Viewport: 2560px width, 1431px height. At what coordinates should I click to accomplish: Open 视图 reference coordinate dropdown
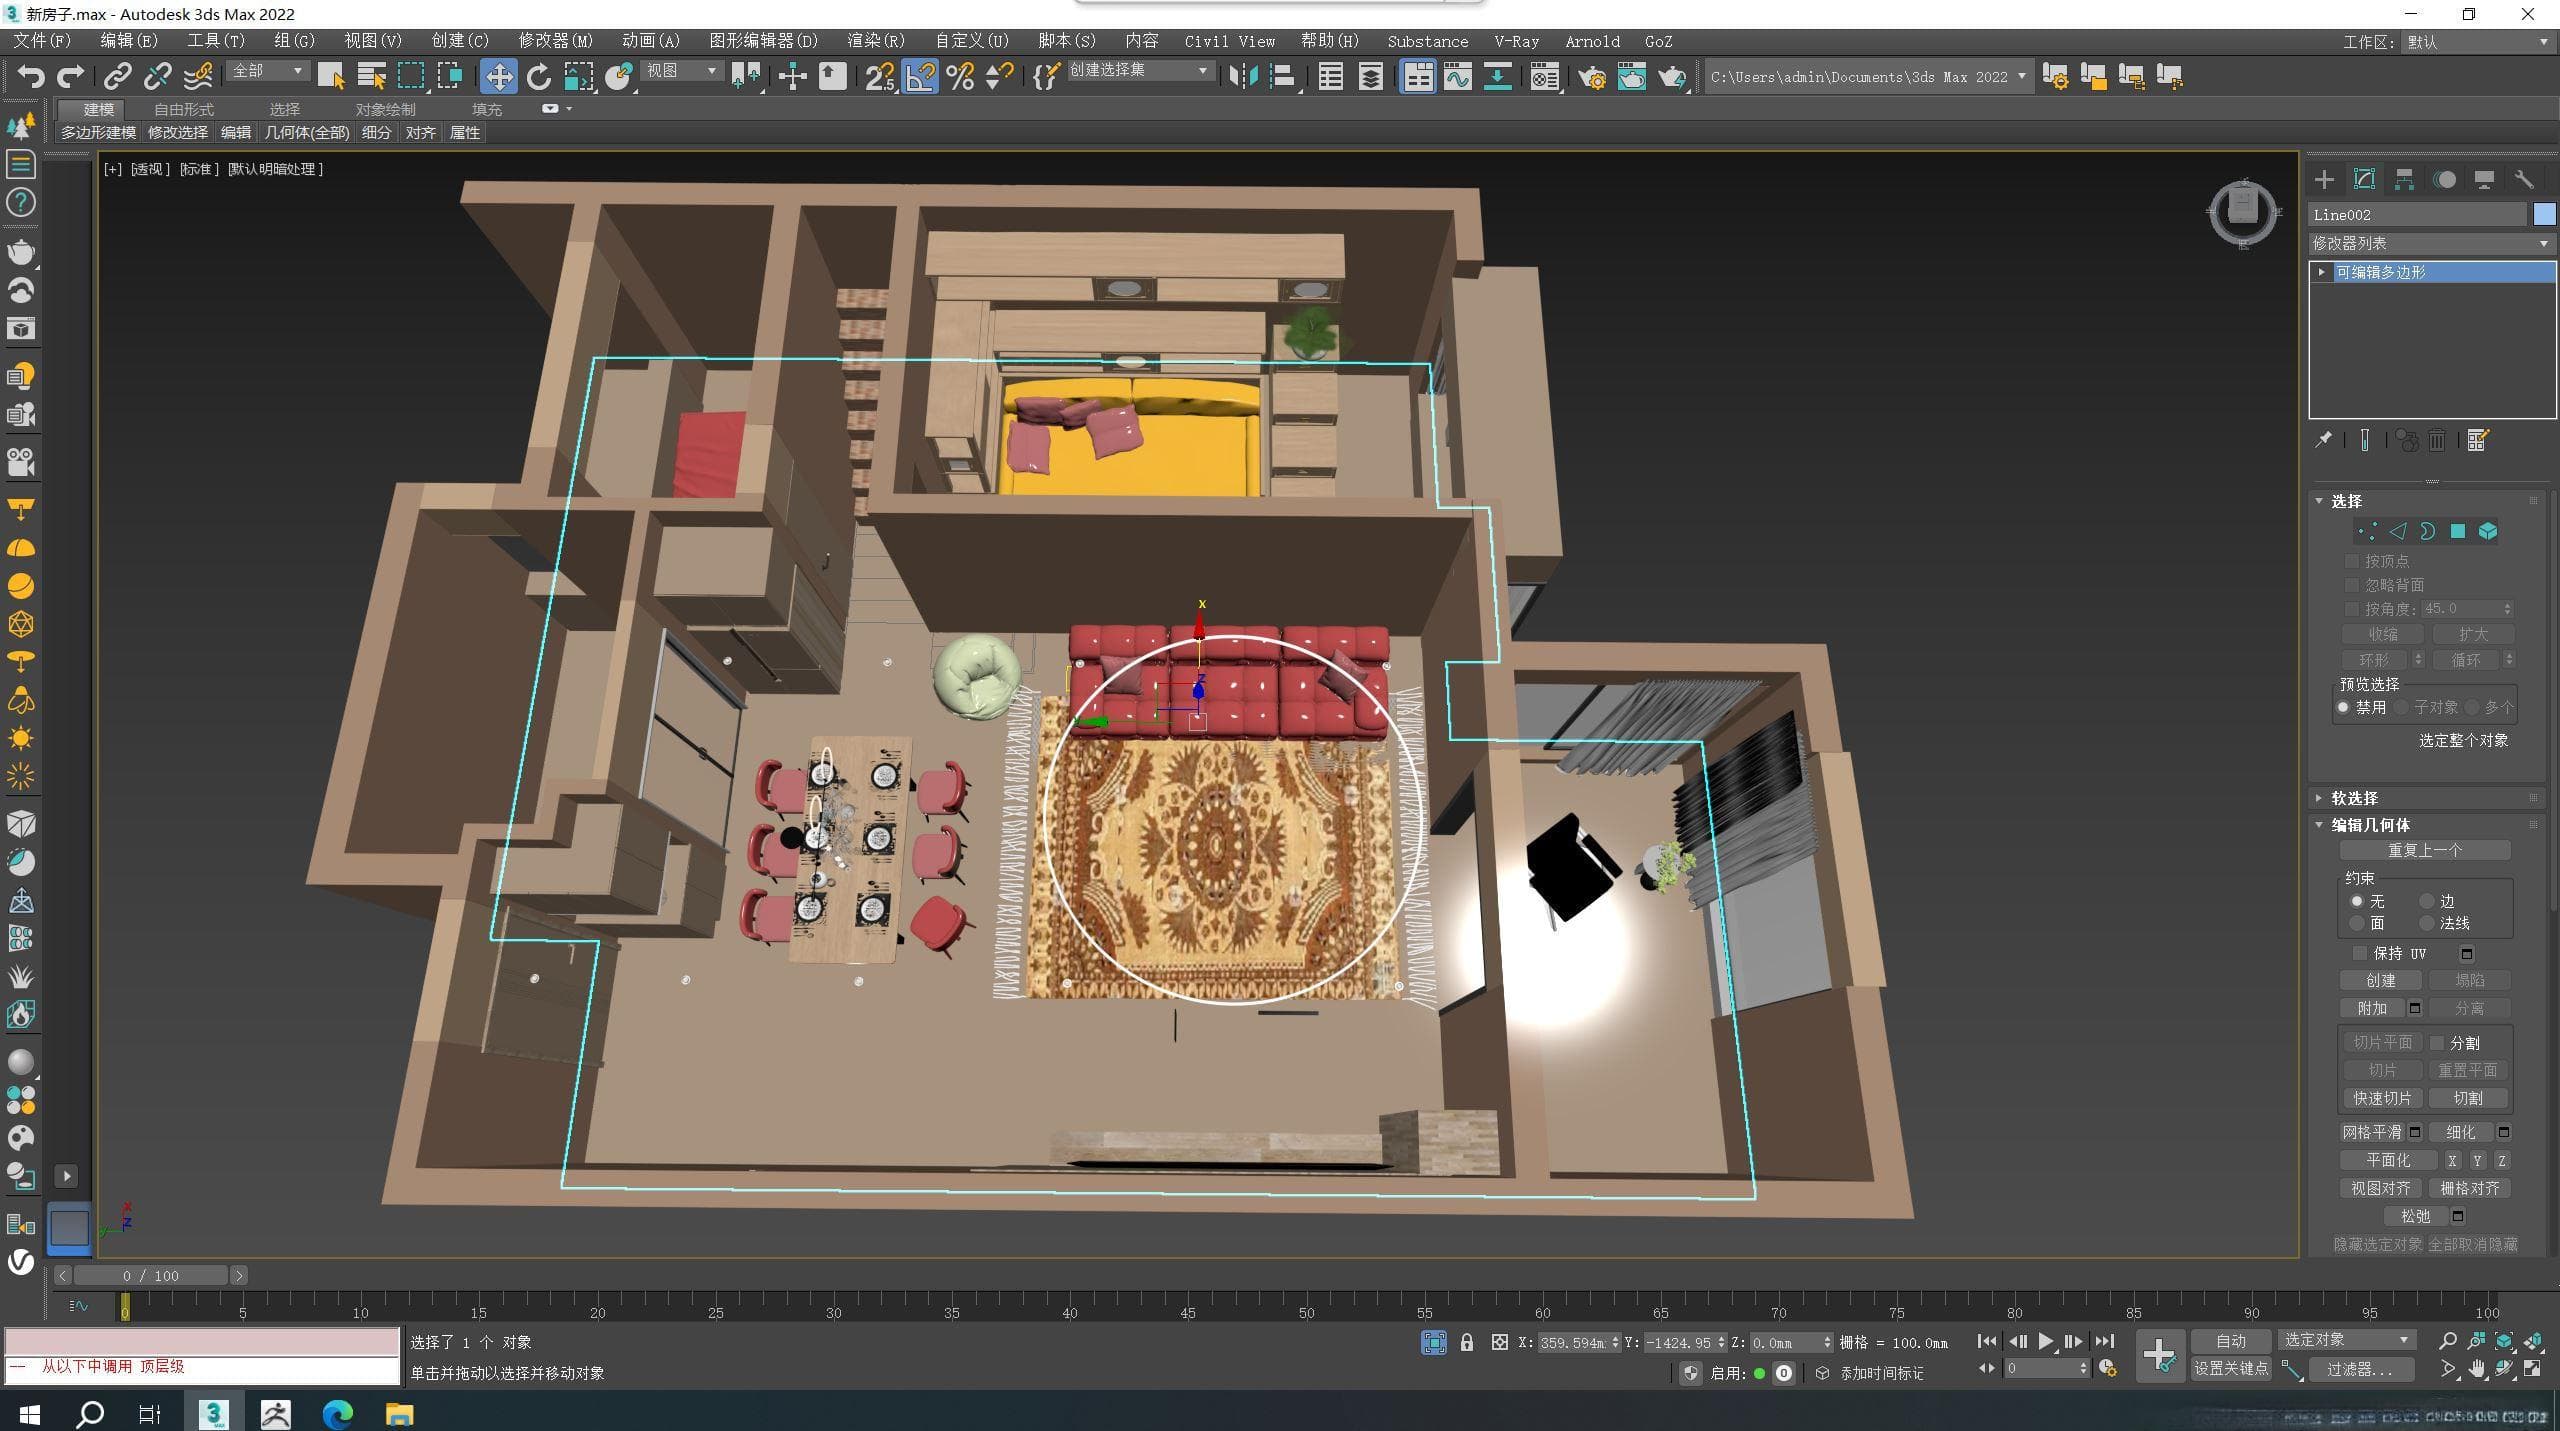click(681, 71)
